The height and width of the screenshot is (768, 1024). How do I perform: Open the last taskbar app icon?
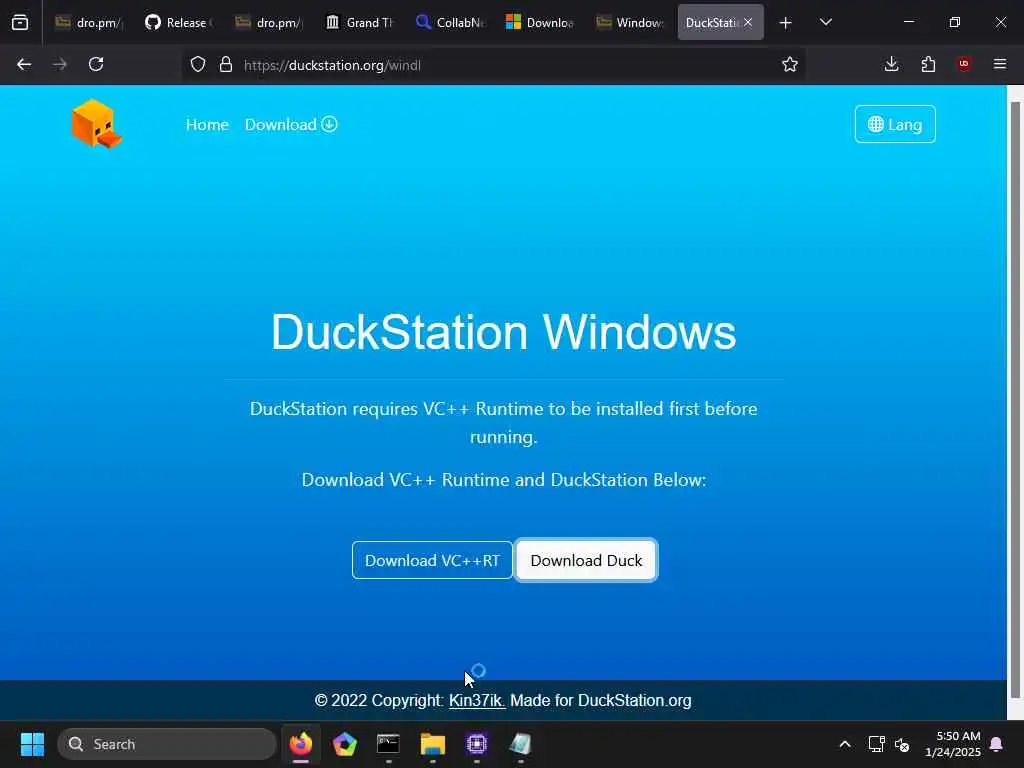pos(520,744)
